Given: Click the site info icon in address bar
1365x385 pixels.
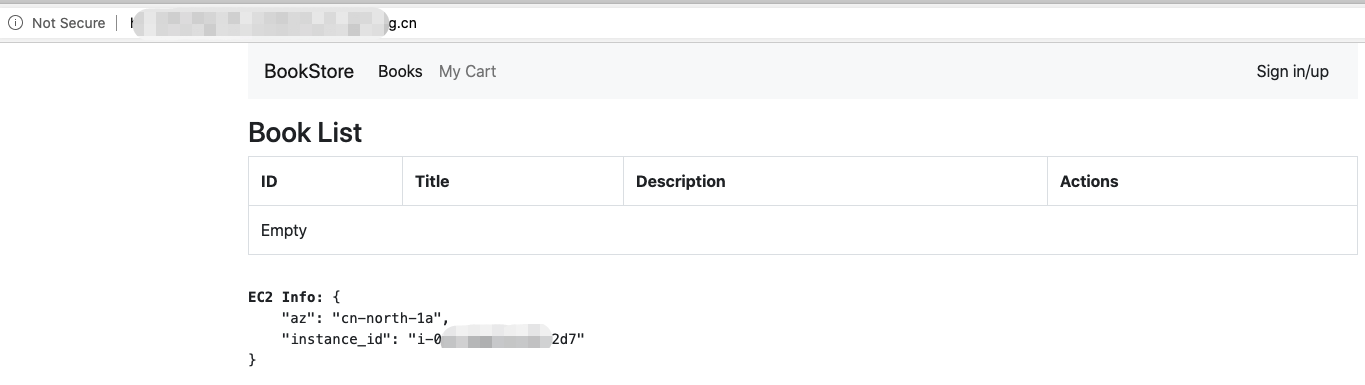Looking at the screenshot, I should [x=15, y=23].
